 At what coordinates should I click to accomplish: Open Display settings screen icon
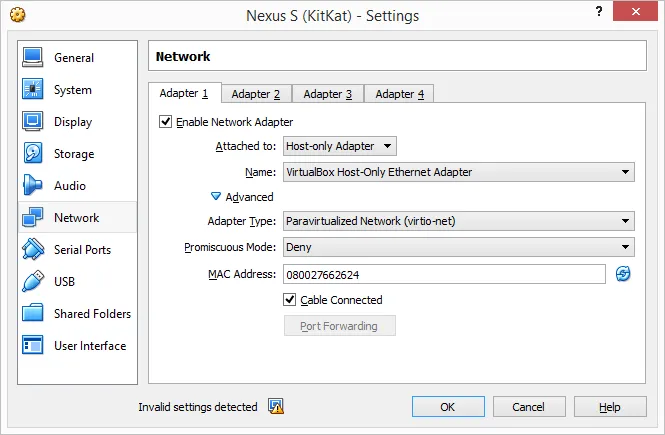pos(33,122)
